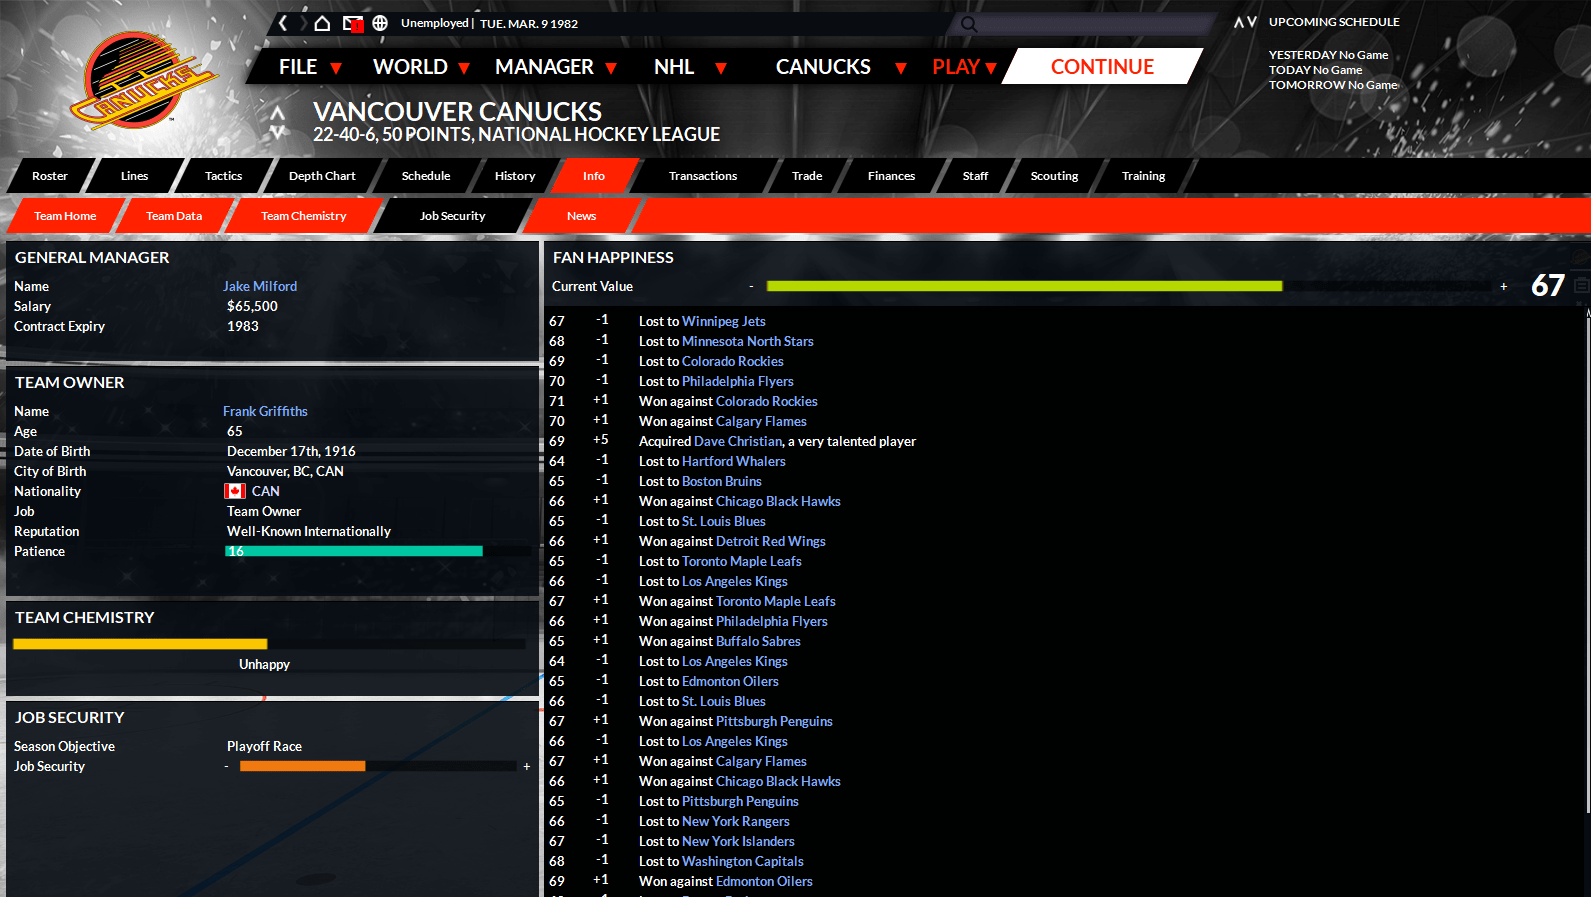Viewport: 1591px width, 897px height.
Task: Open Frank Griffiths' profile link
Action: [x=265, y=411]
